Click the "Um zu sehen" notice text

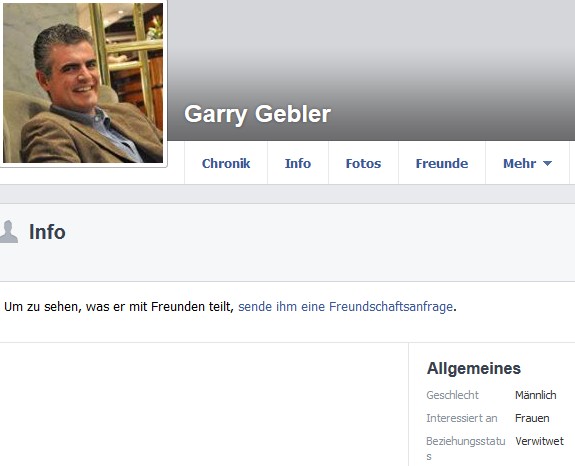coord(119,307)
